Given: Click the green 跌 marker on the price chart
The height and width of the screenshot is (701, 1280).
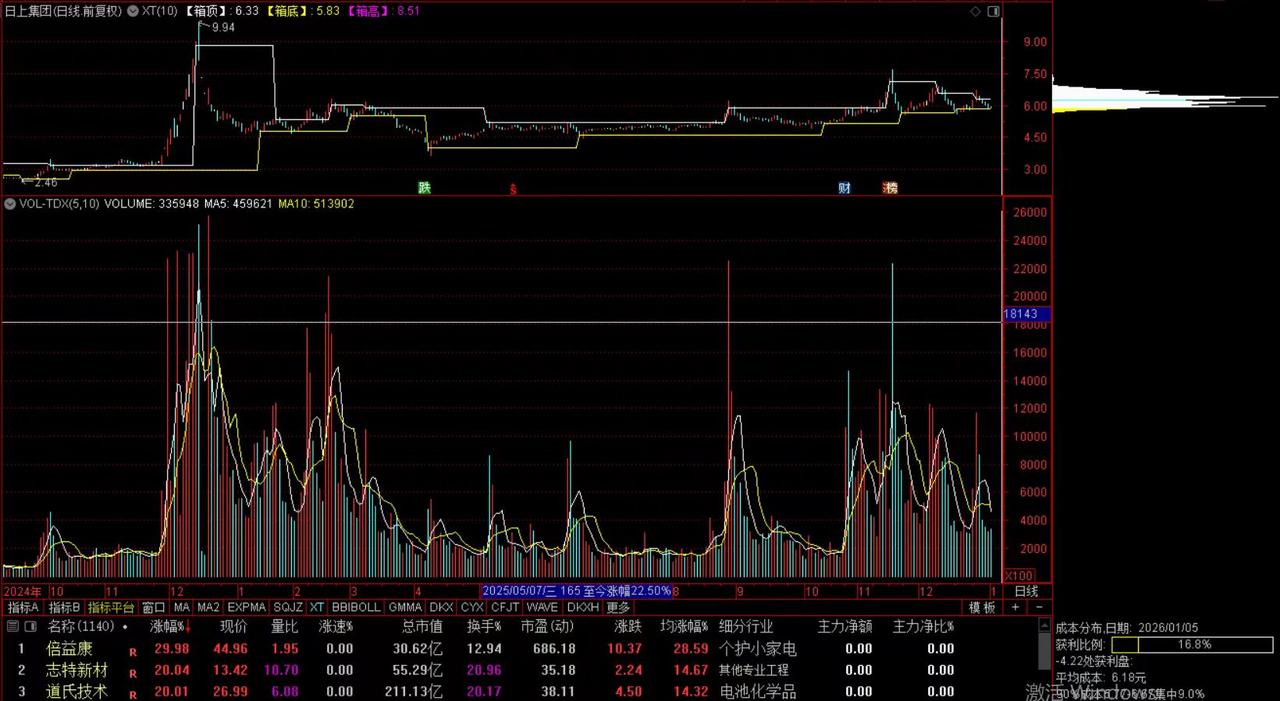Looking at the screenshot, I should [x=424, y=187].
